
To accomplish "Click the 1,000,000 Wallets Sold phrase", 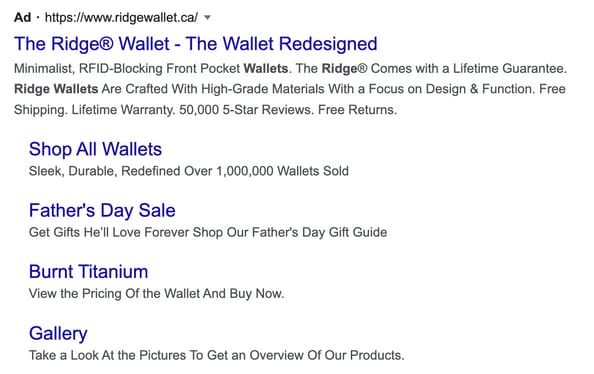I will click(282, 171).
